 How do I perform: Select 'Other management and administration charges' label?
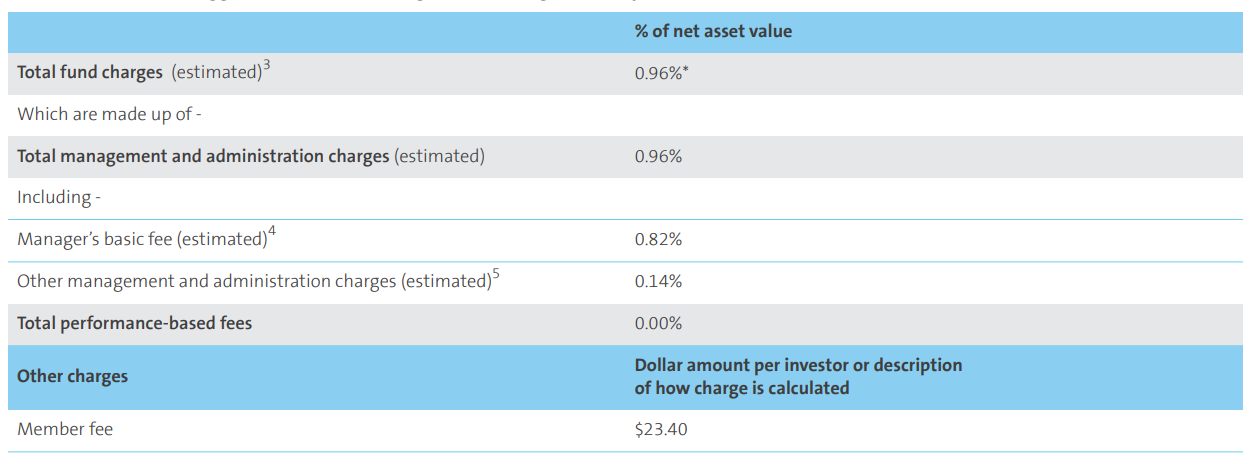tap(254, 282)
